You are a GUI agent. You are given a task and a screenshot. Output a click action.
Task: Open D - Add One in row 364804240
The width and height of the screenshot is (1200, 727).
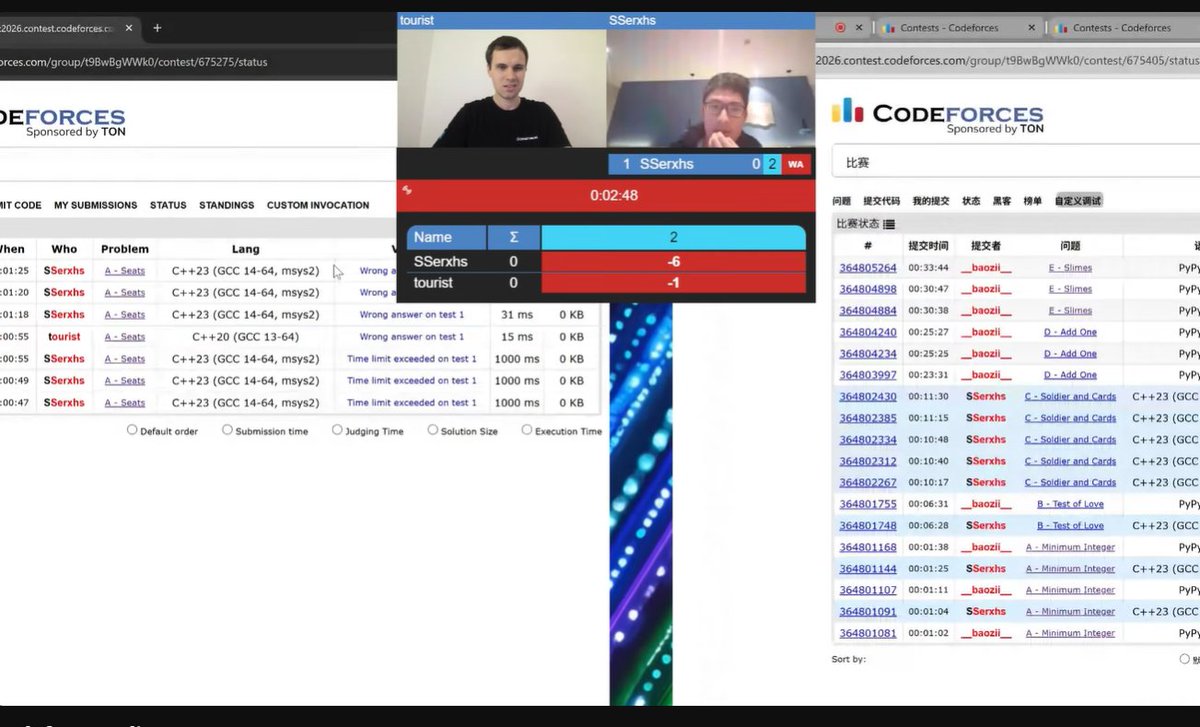(x=1070, y=332)
